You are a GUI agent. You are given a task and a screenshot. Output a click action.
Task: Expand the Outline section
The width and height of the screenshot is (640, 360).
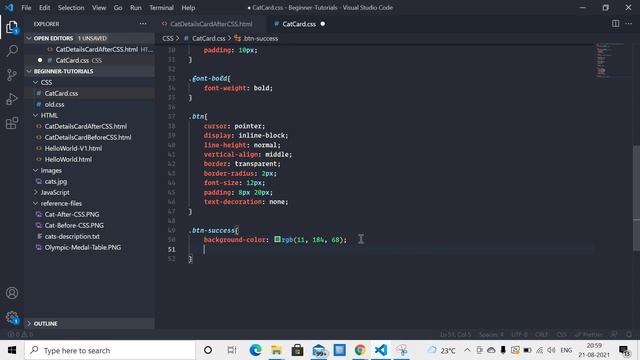[x=89, y=323]
